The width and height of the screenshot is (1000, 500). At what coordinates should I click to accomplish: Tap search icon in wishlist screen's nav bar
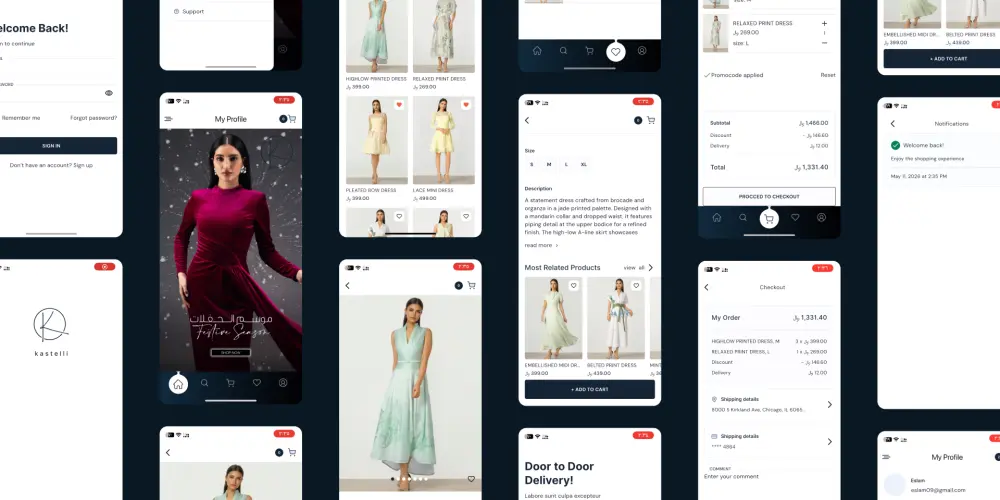point(563,50)
